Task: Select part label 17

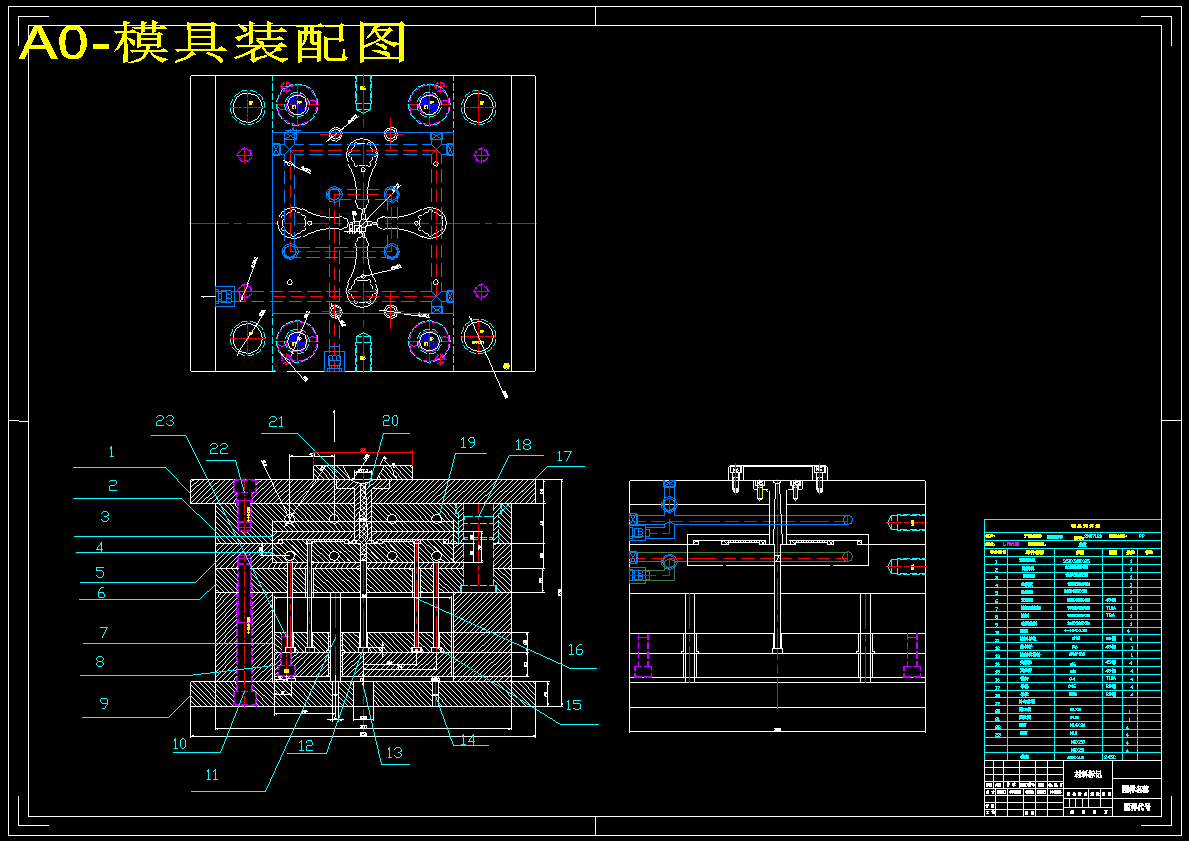Action: [x=564, y=456]
